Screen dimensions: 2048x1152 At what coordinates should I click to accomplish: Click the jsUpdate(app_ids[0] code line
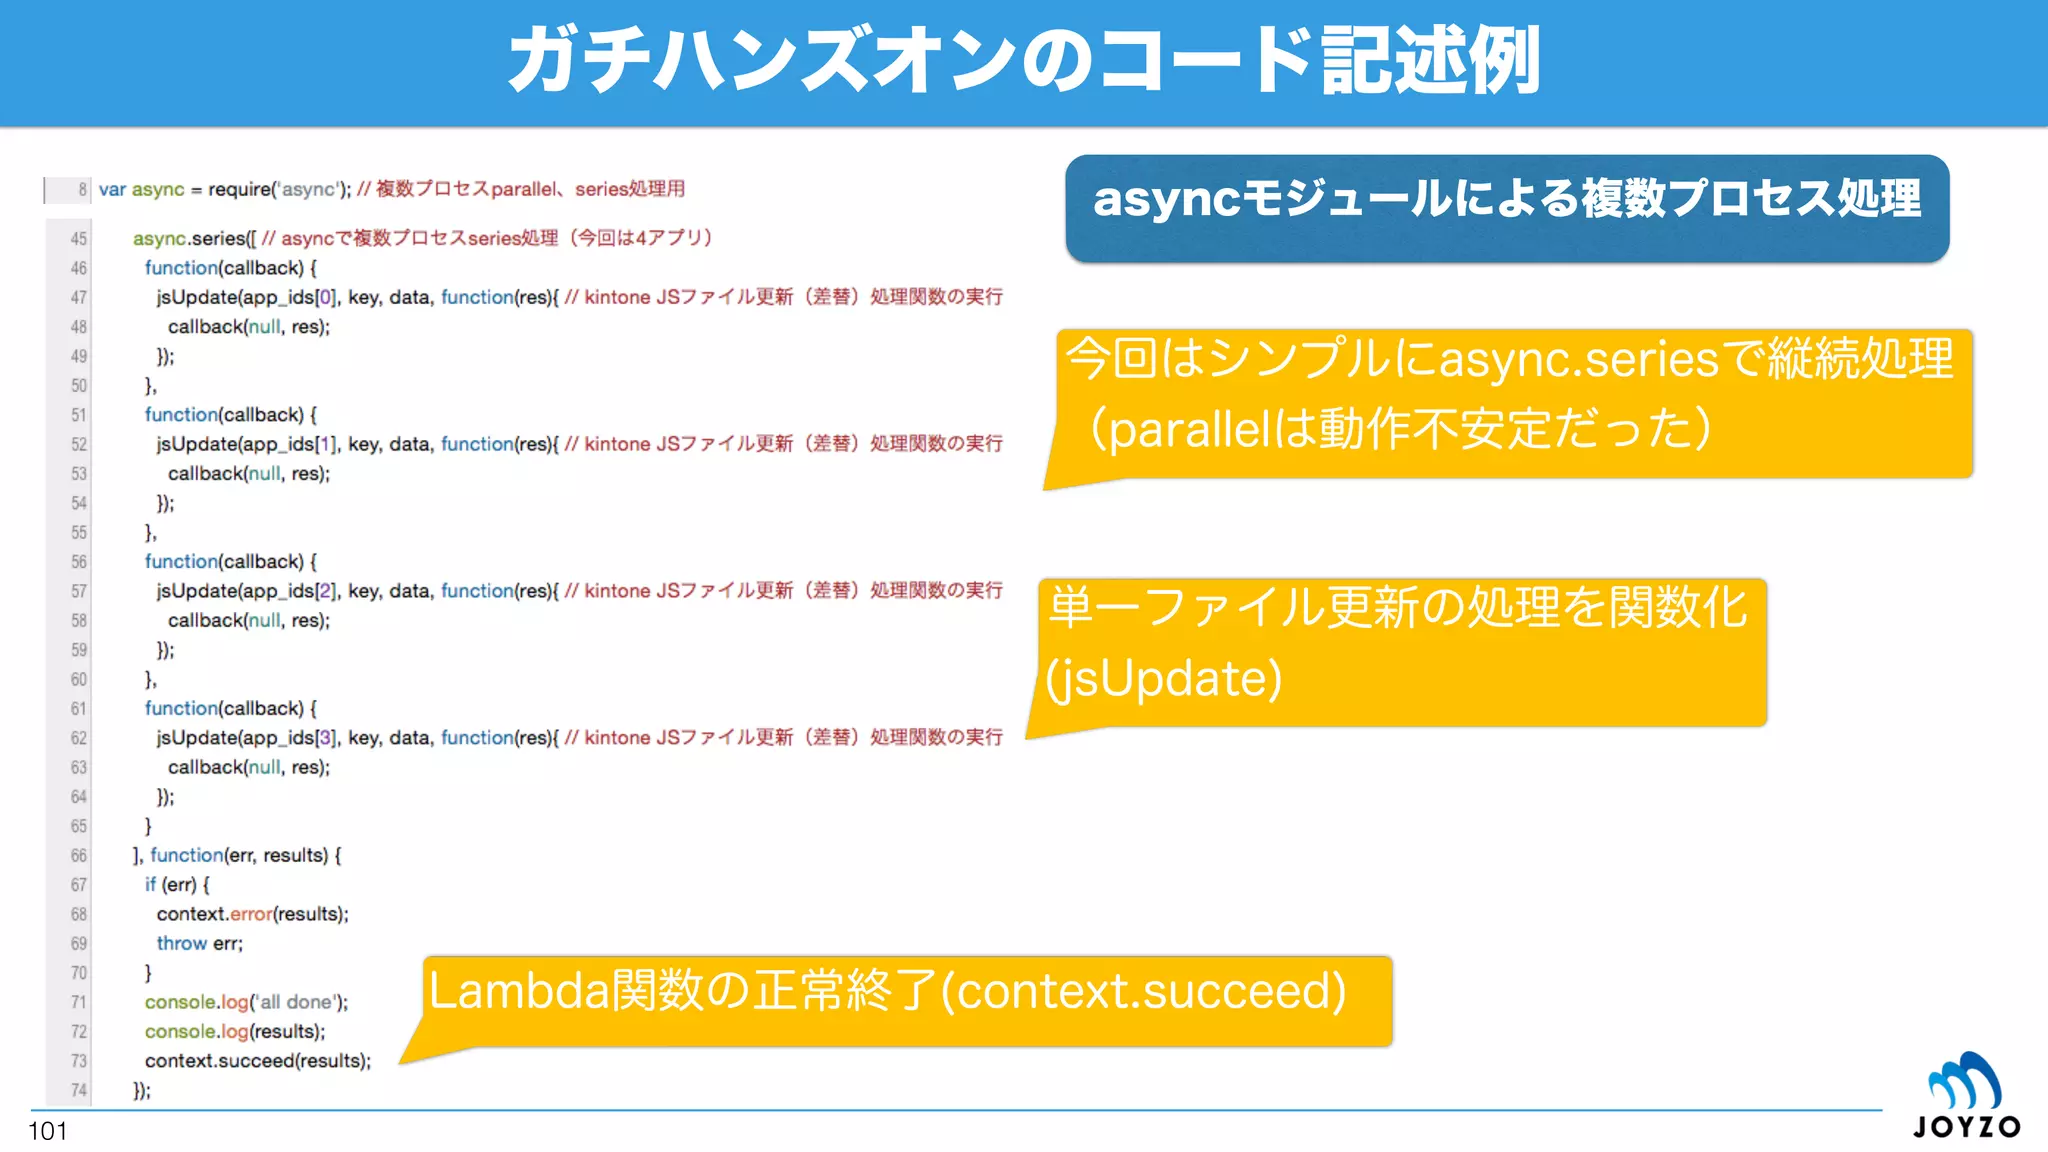click(x=579, y=297)
